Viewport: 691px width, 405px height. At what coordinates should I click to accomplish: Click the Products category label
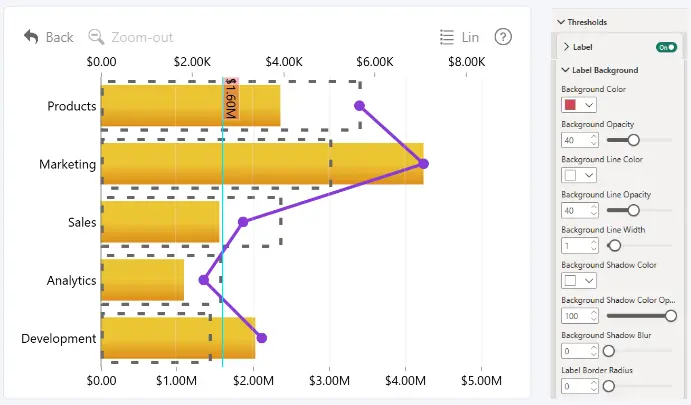pyautogui.click(x=72, y=106)
